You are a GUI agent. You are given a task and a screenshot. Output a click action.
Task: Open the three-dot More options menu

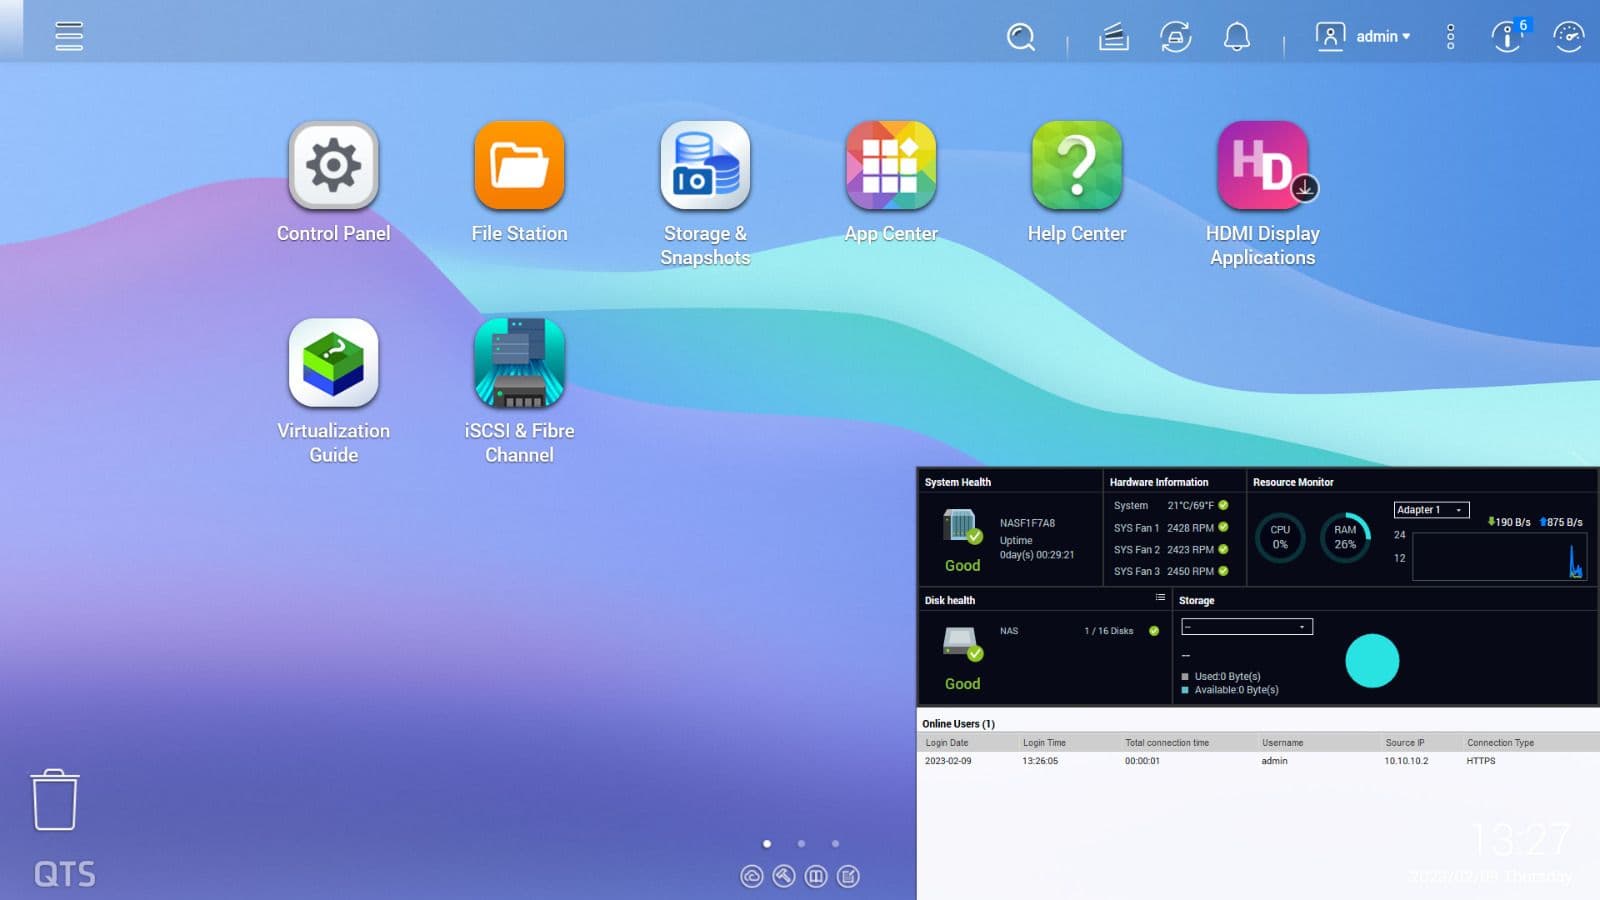pyautogui.click(x=1450, y=37)
